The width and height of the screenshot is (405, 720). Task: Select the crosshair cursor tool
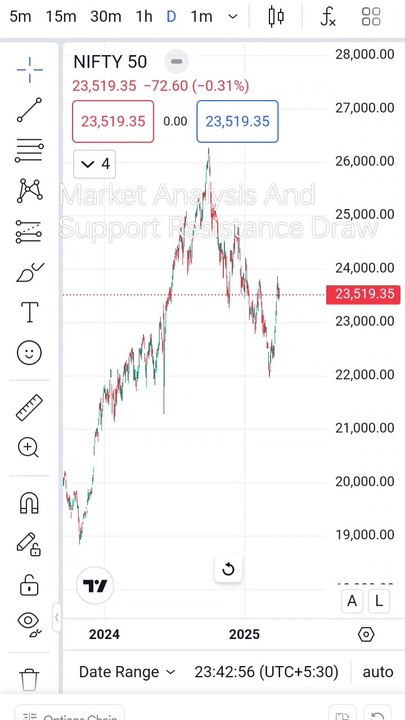pyautogui.click(x=29, y=70)
